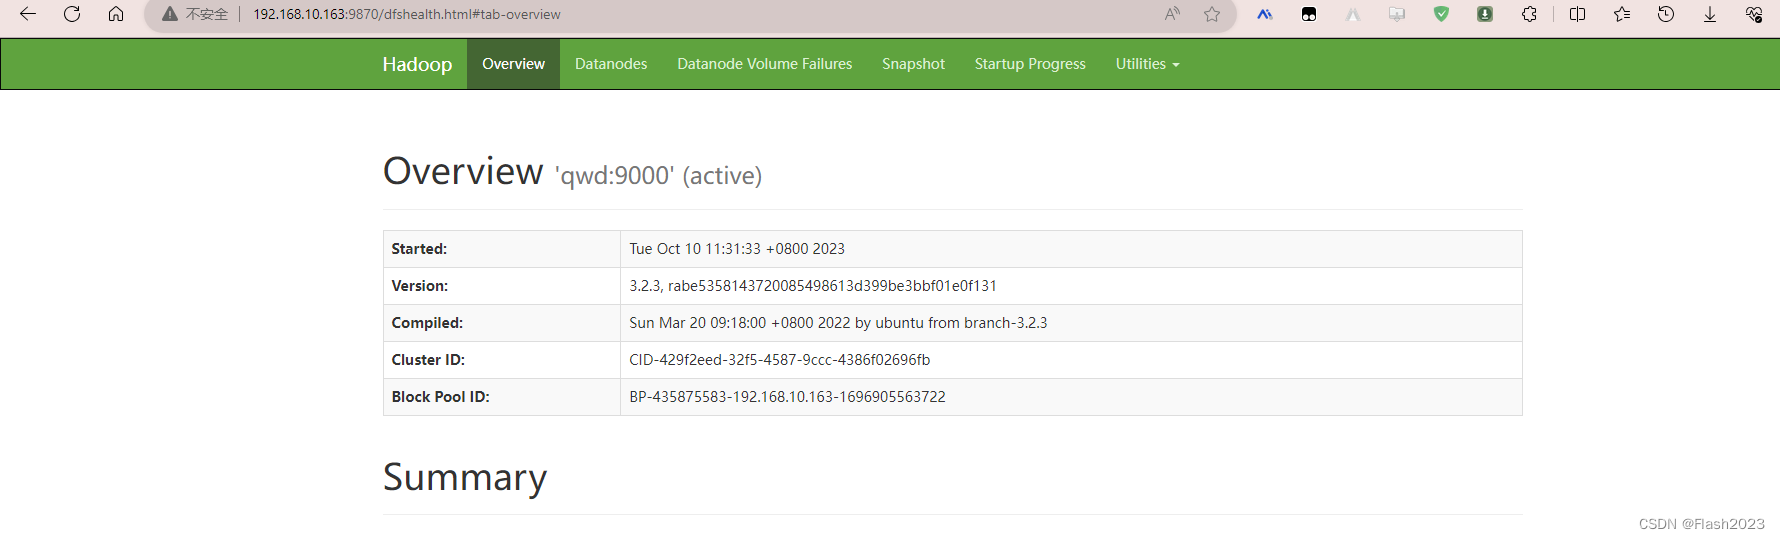Click the greyed-out 'A' extension icon
Image resolution: width=1780 pixels, height=539 pixels.
pyautogui.click(x=1353, y=14)
